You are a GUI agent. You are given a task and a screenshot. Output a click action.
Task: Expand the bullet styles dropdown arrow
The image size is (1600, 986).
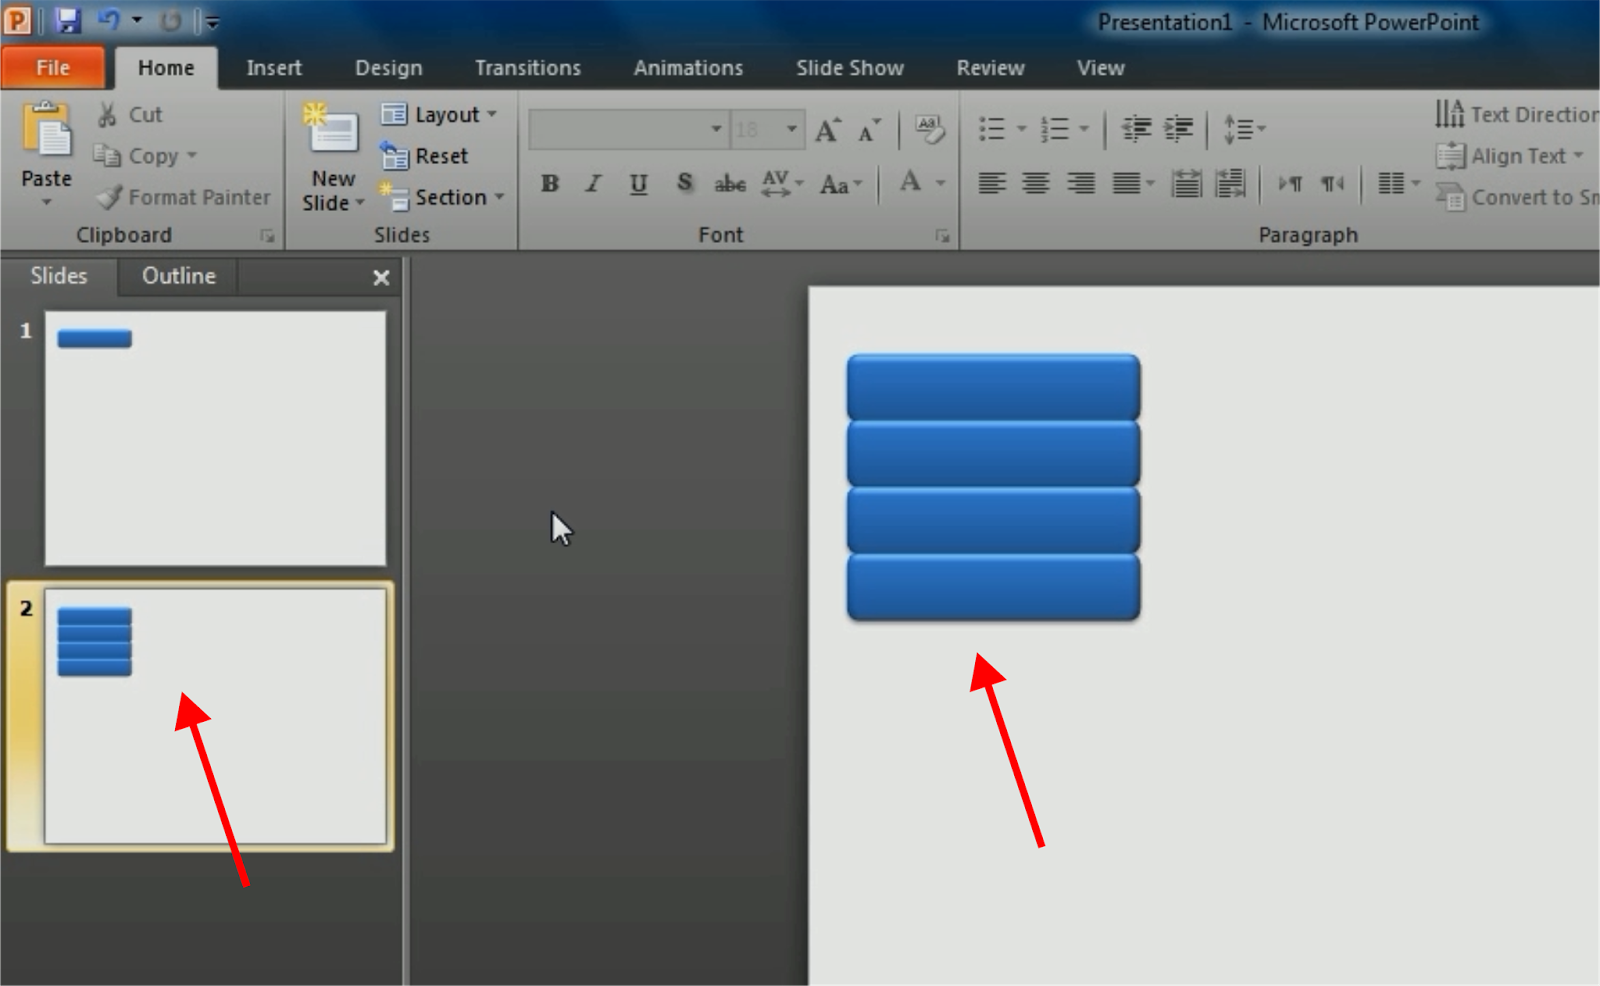tap(1021, 129)
